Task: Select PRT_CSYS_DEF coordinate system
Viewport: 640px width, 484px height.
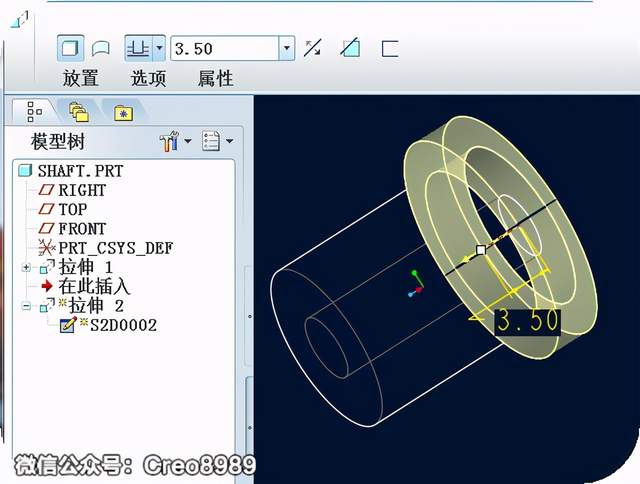Action: (x=116, y=248)
